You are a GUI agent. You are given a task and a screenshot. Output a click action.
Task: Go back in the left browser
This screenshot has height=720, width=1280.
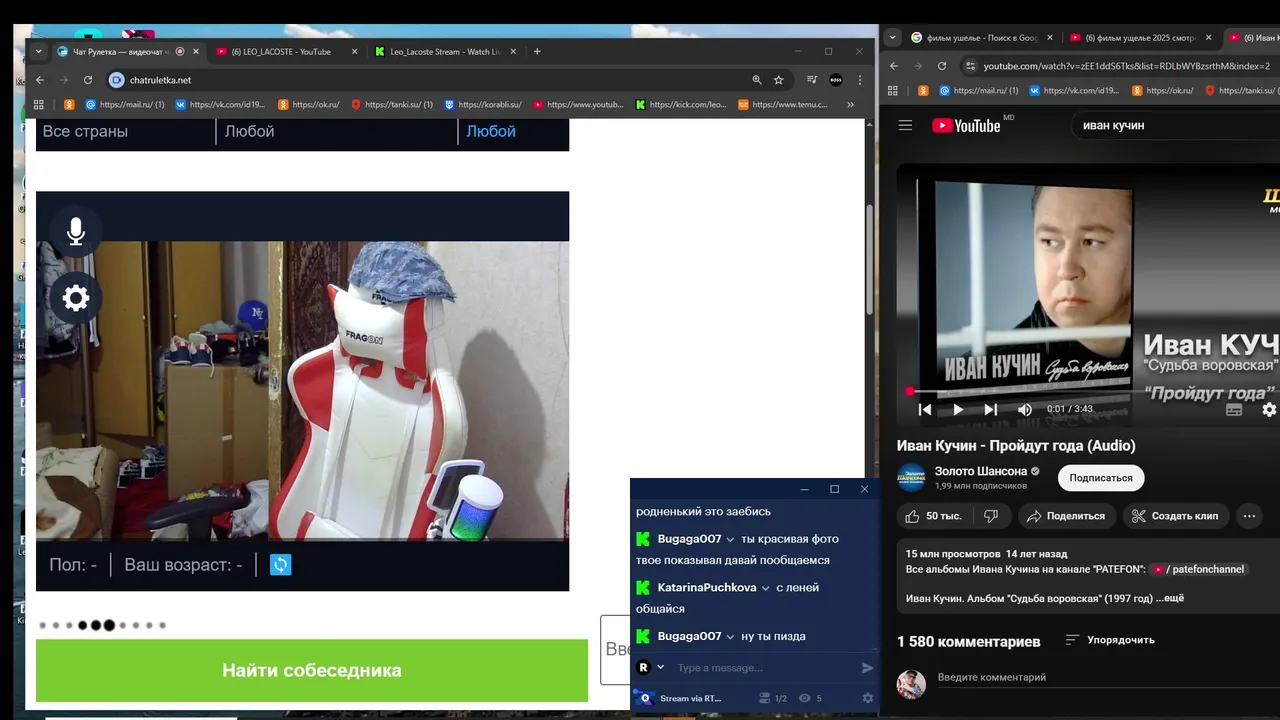(40, 80)
